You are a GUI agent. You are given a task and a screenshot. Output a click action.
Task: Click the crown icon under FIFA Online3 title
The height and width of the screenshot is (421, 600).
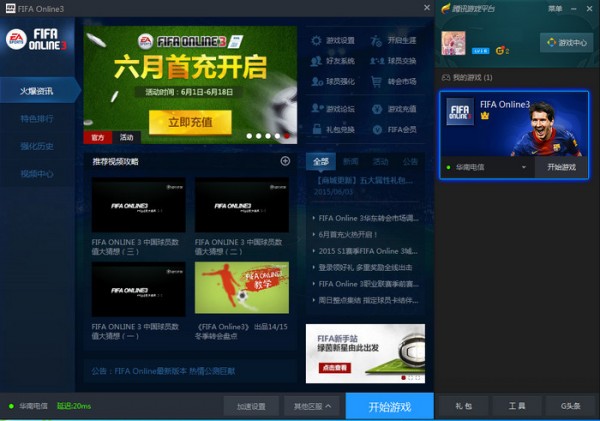point(485,116)
